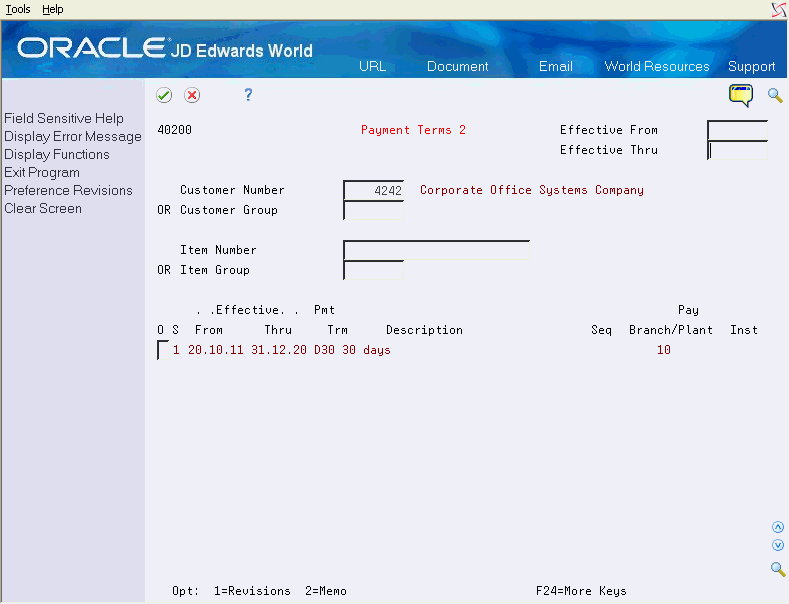Click the title bar window icon
The image size is (789, 604).
[779, 10]
